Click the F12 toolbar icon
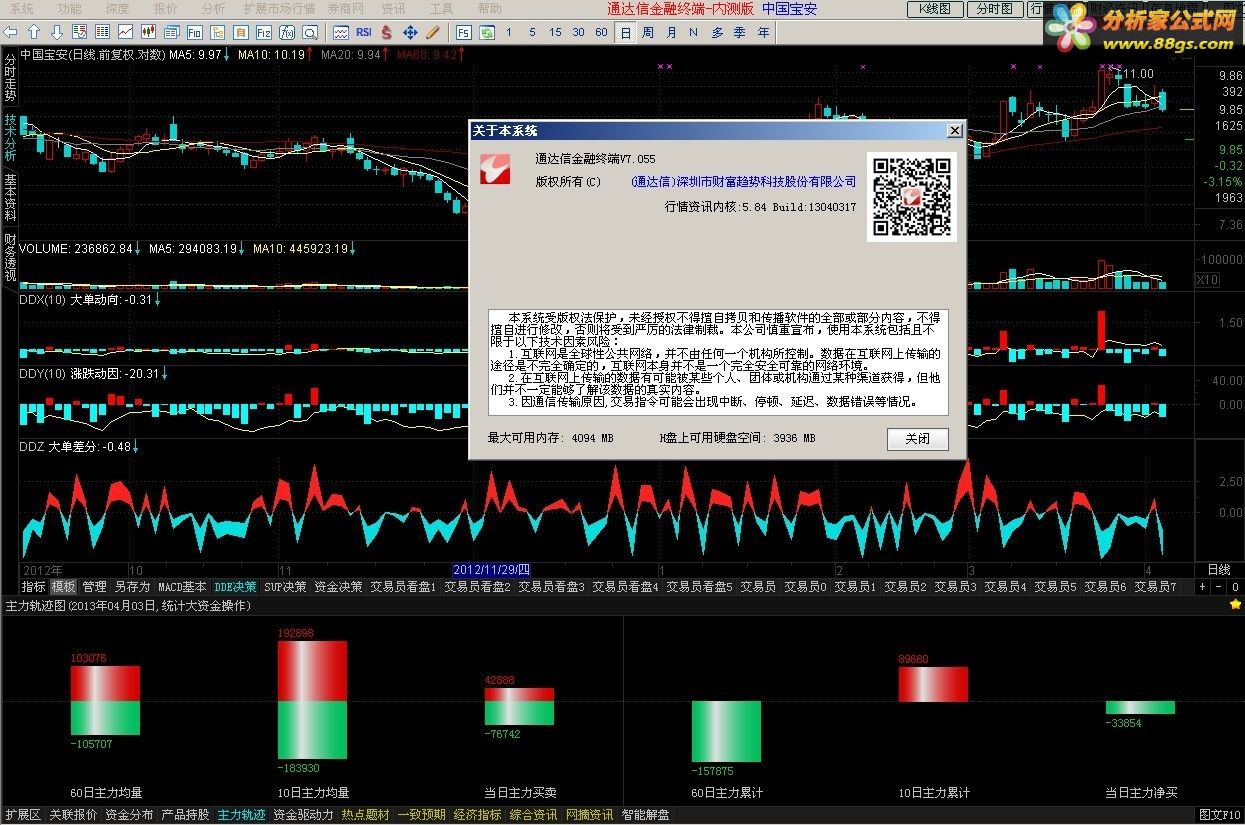This screenshot has height=825, width=1245. 264,32
